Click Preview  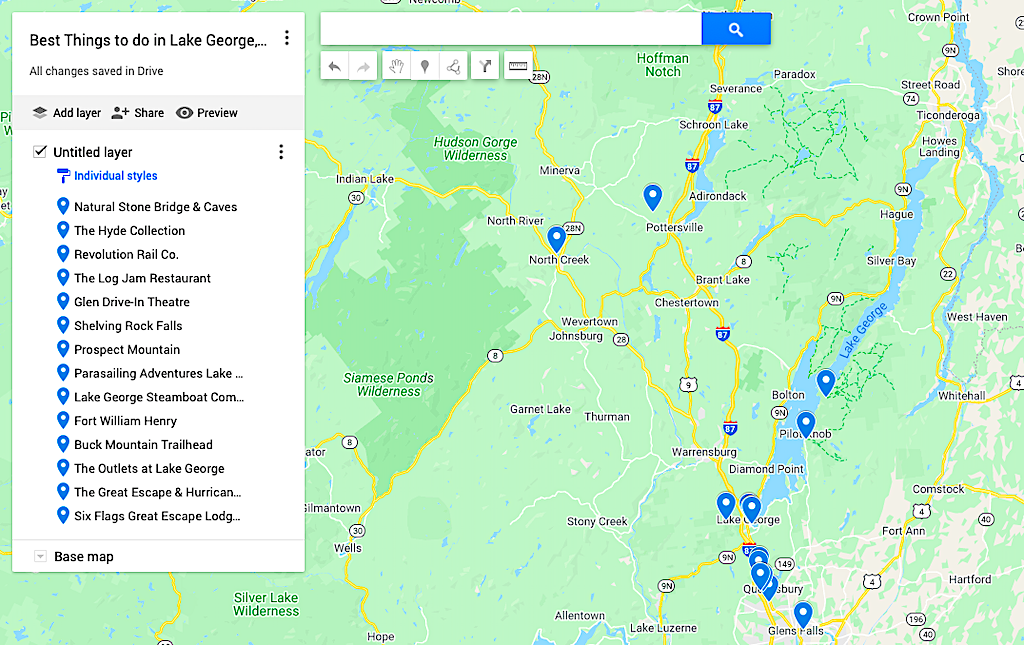pos(207,113)
